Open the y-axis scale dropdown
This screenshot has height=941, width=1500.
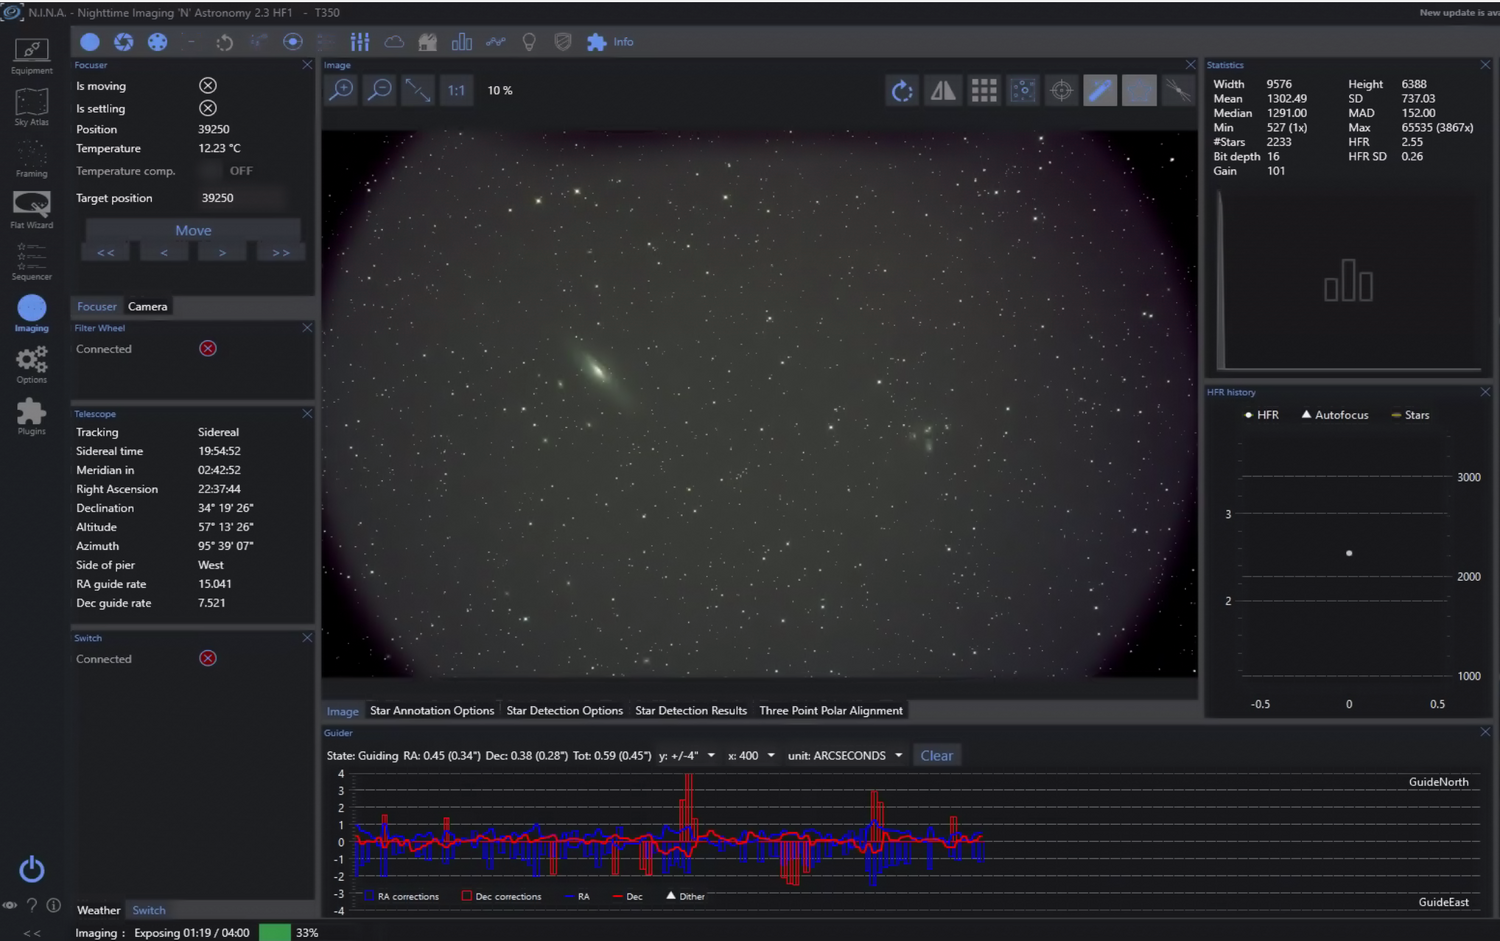click(711, 756)
